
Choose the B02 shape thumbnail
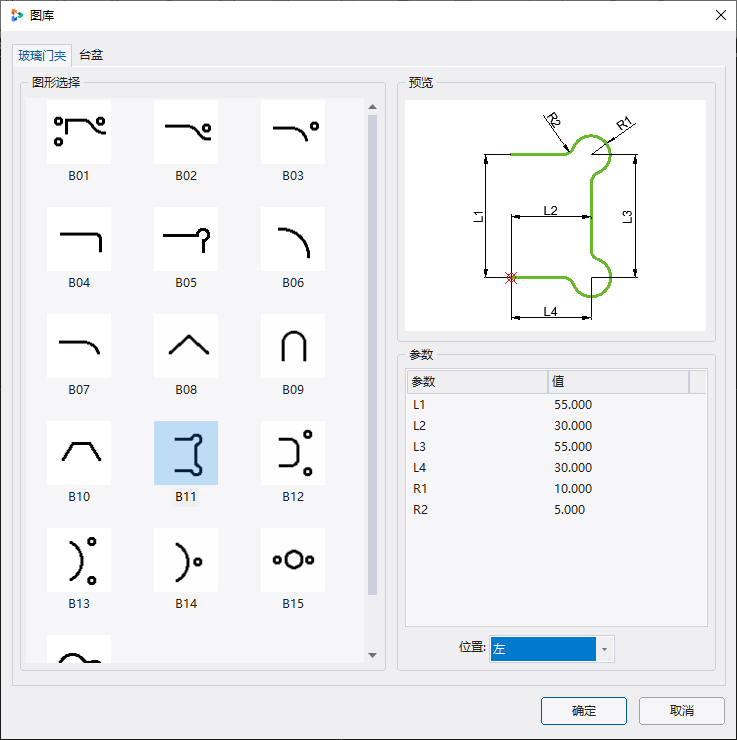click(186, 132)
